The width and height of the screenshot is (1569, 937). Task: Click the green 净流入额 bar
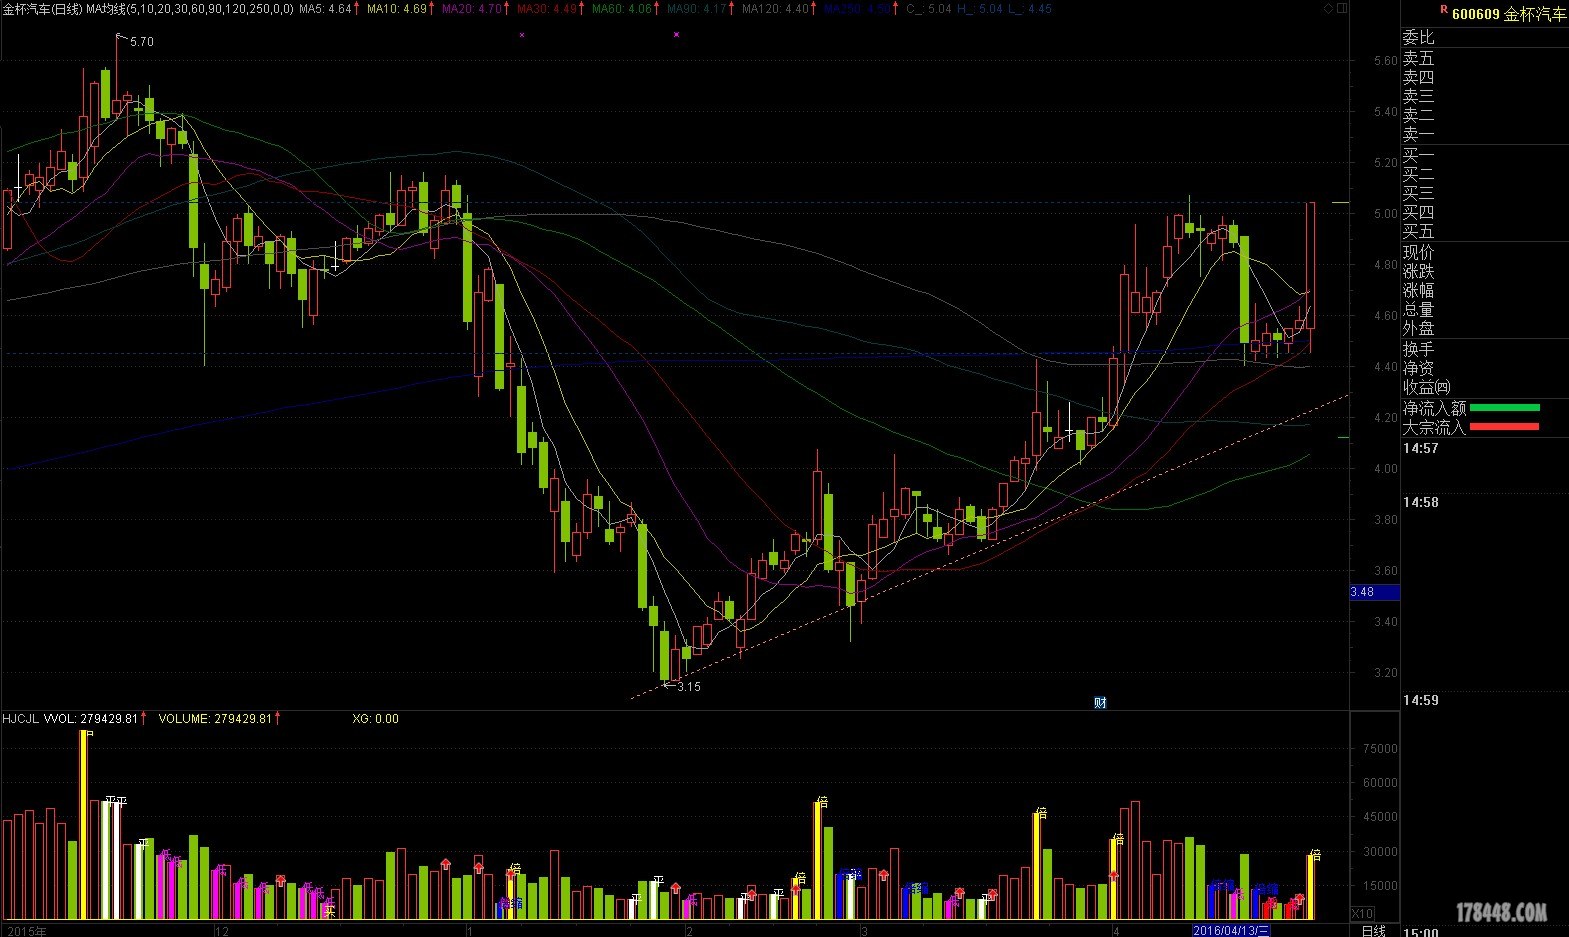tap(1504, 408)
